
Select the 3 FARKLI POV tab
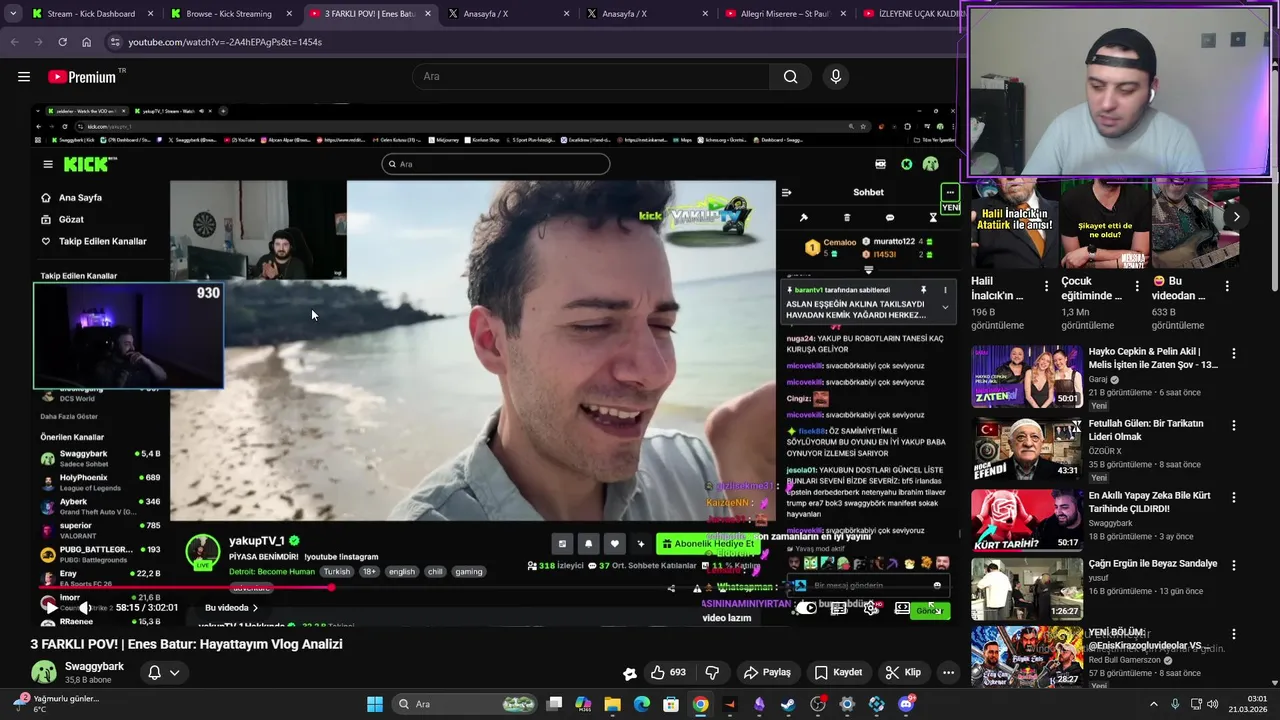369,14
